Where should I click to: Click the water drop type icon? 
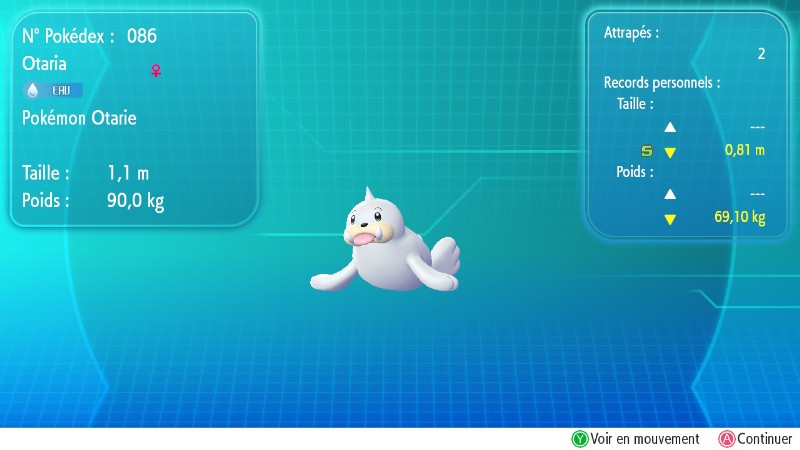32,90
